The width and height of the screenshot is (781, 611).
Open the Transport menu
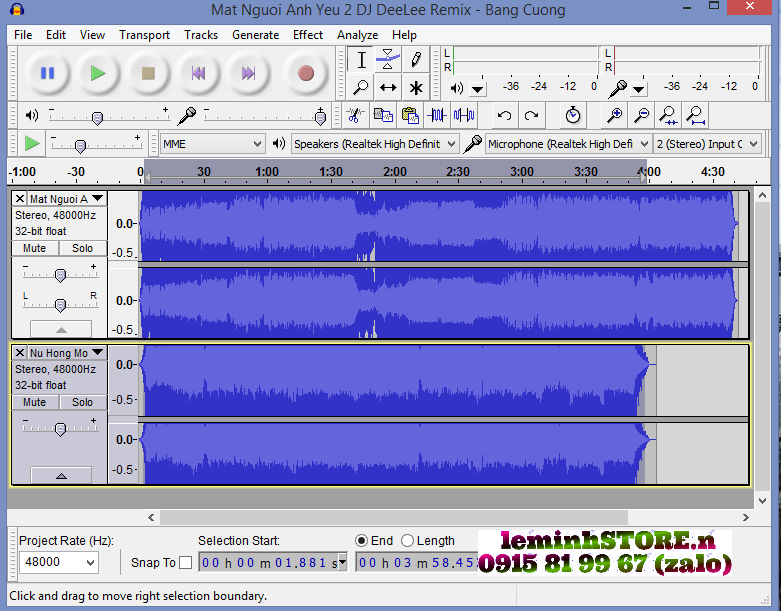tap(144, 35)
